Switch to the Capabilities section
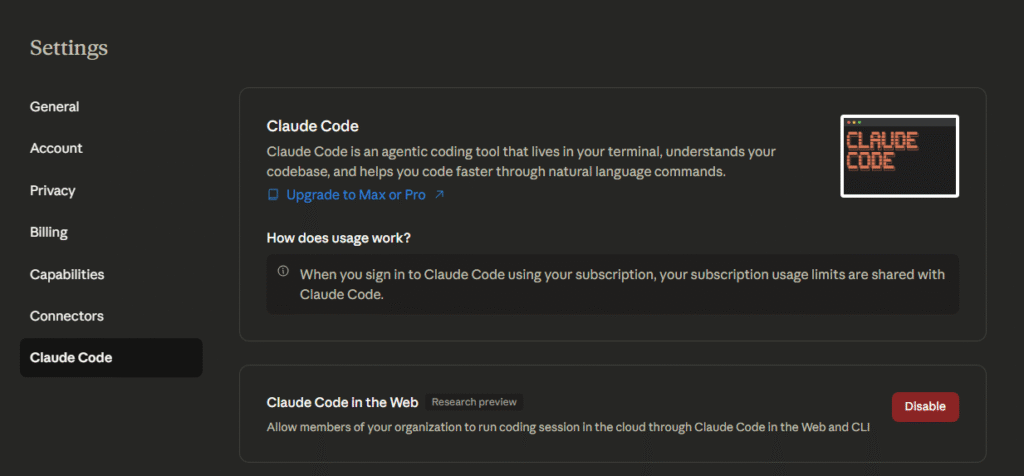Screen dimensions: 1024x476 (67, 274)
